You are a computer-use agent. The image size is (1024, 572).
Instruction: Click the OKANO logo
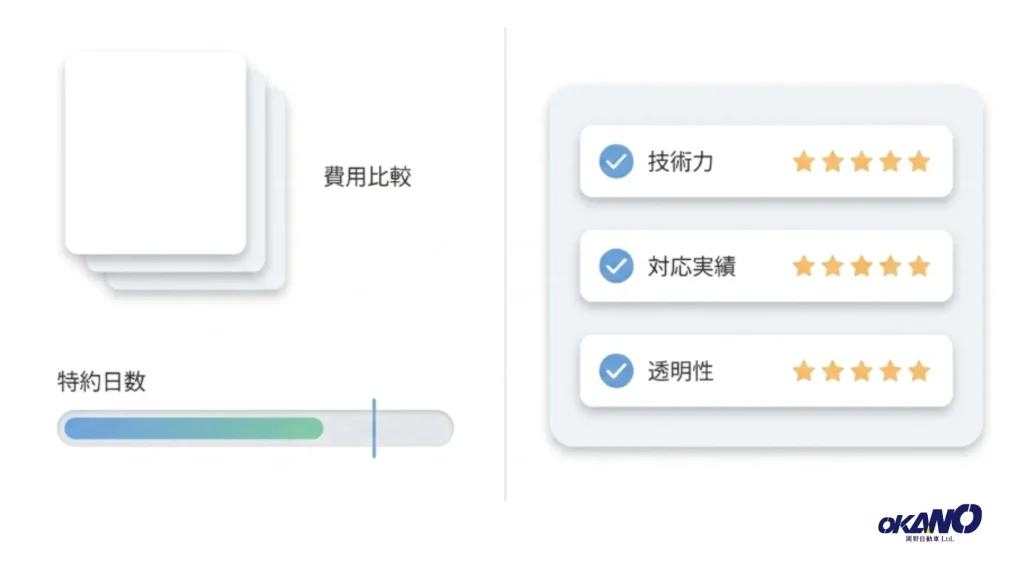click(929, 522)
